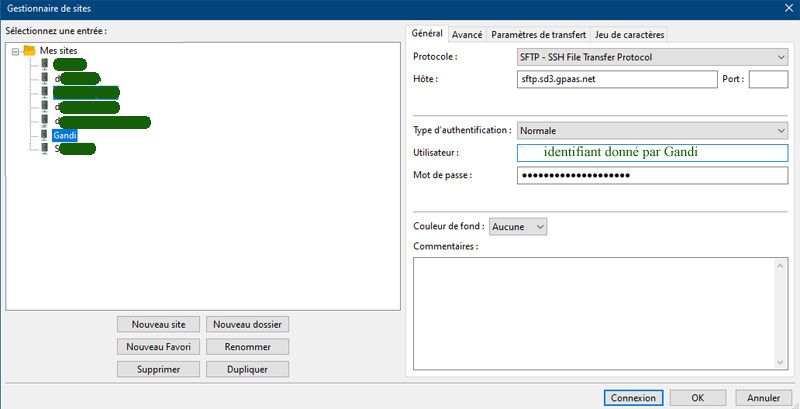Collapse the Mes sites tree node
Screen dimensions: 800x409
click(x=15, y=50)
